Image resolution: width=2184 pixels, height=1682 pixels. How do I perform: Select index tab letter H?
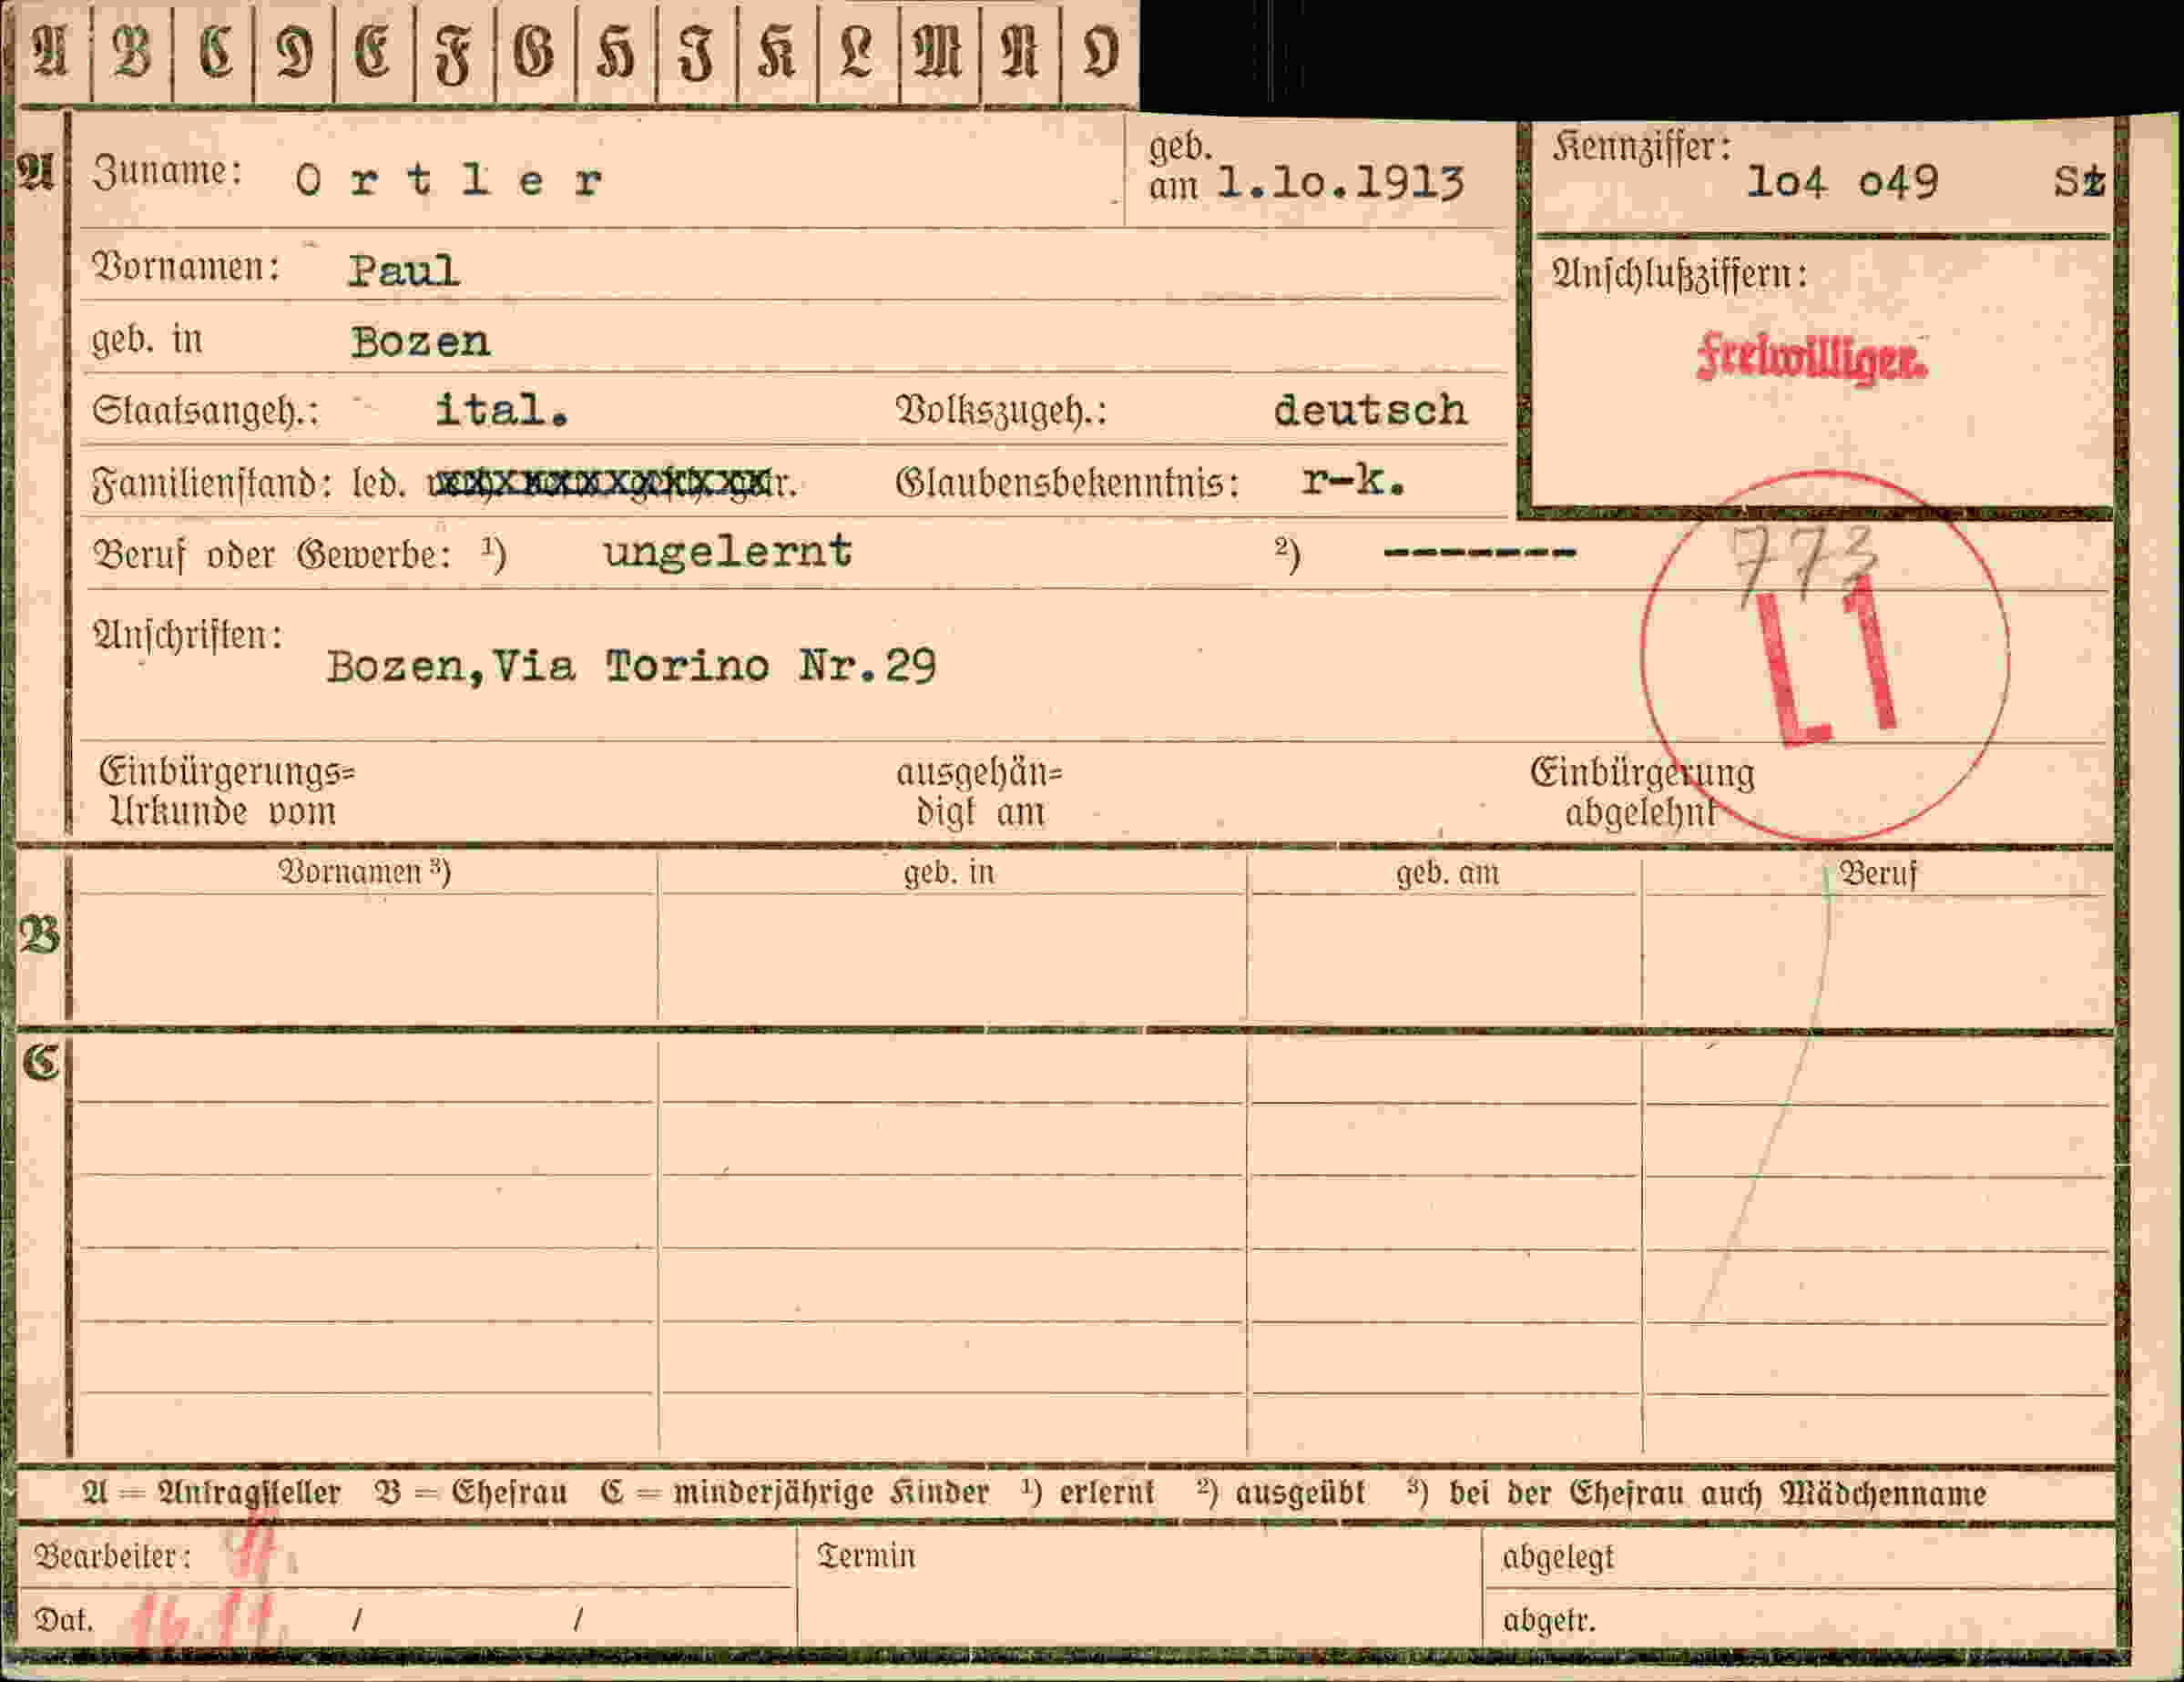coord(616,52)
